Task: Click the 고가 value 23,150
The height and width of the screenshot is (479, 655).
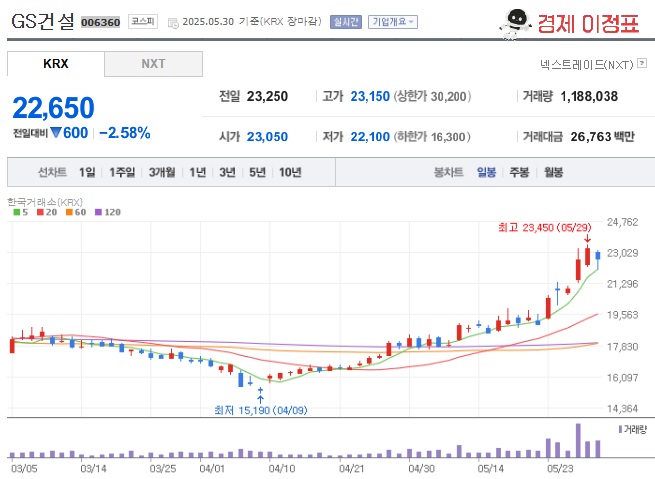Action: (x=370, y=96)
